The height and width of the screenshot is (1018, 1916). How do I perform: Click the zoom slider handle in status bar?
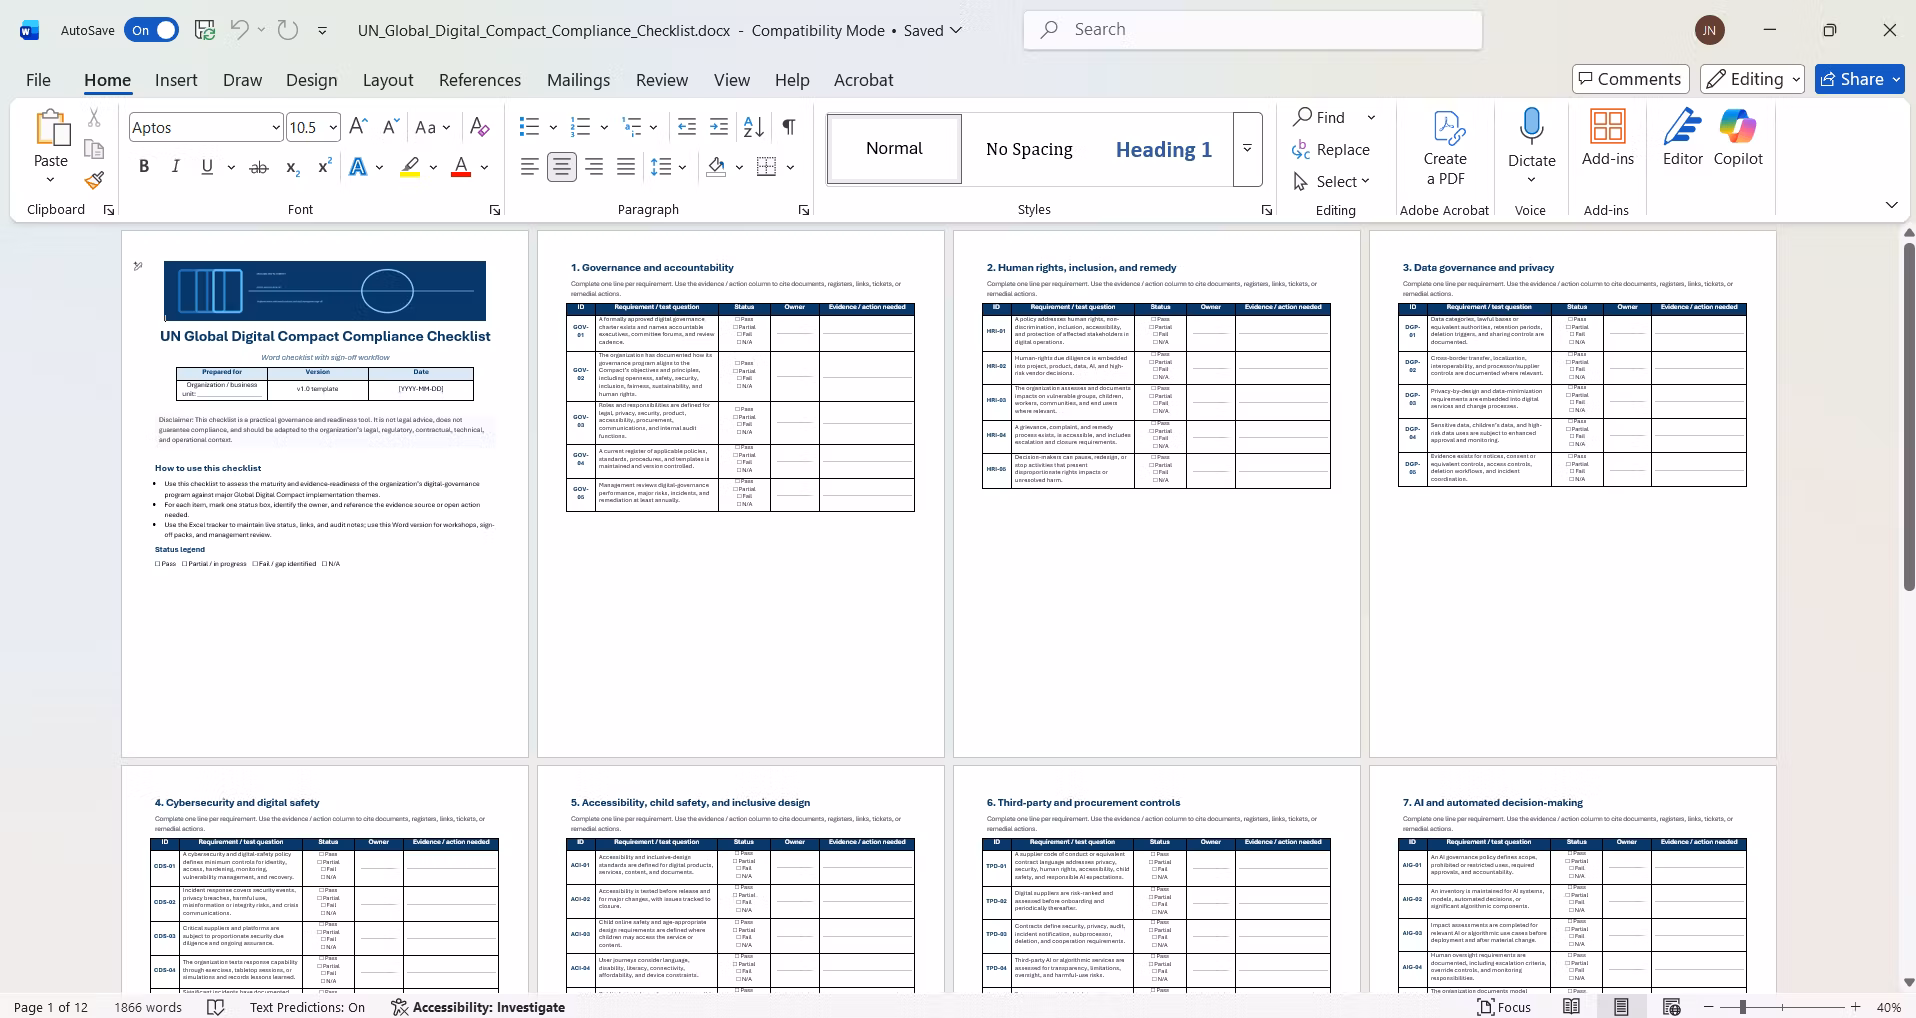[x=1742, y=1007]
